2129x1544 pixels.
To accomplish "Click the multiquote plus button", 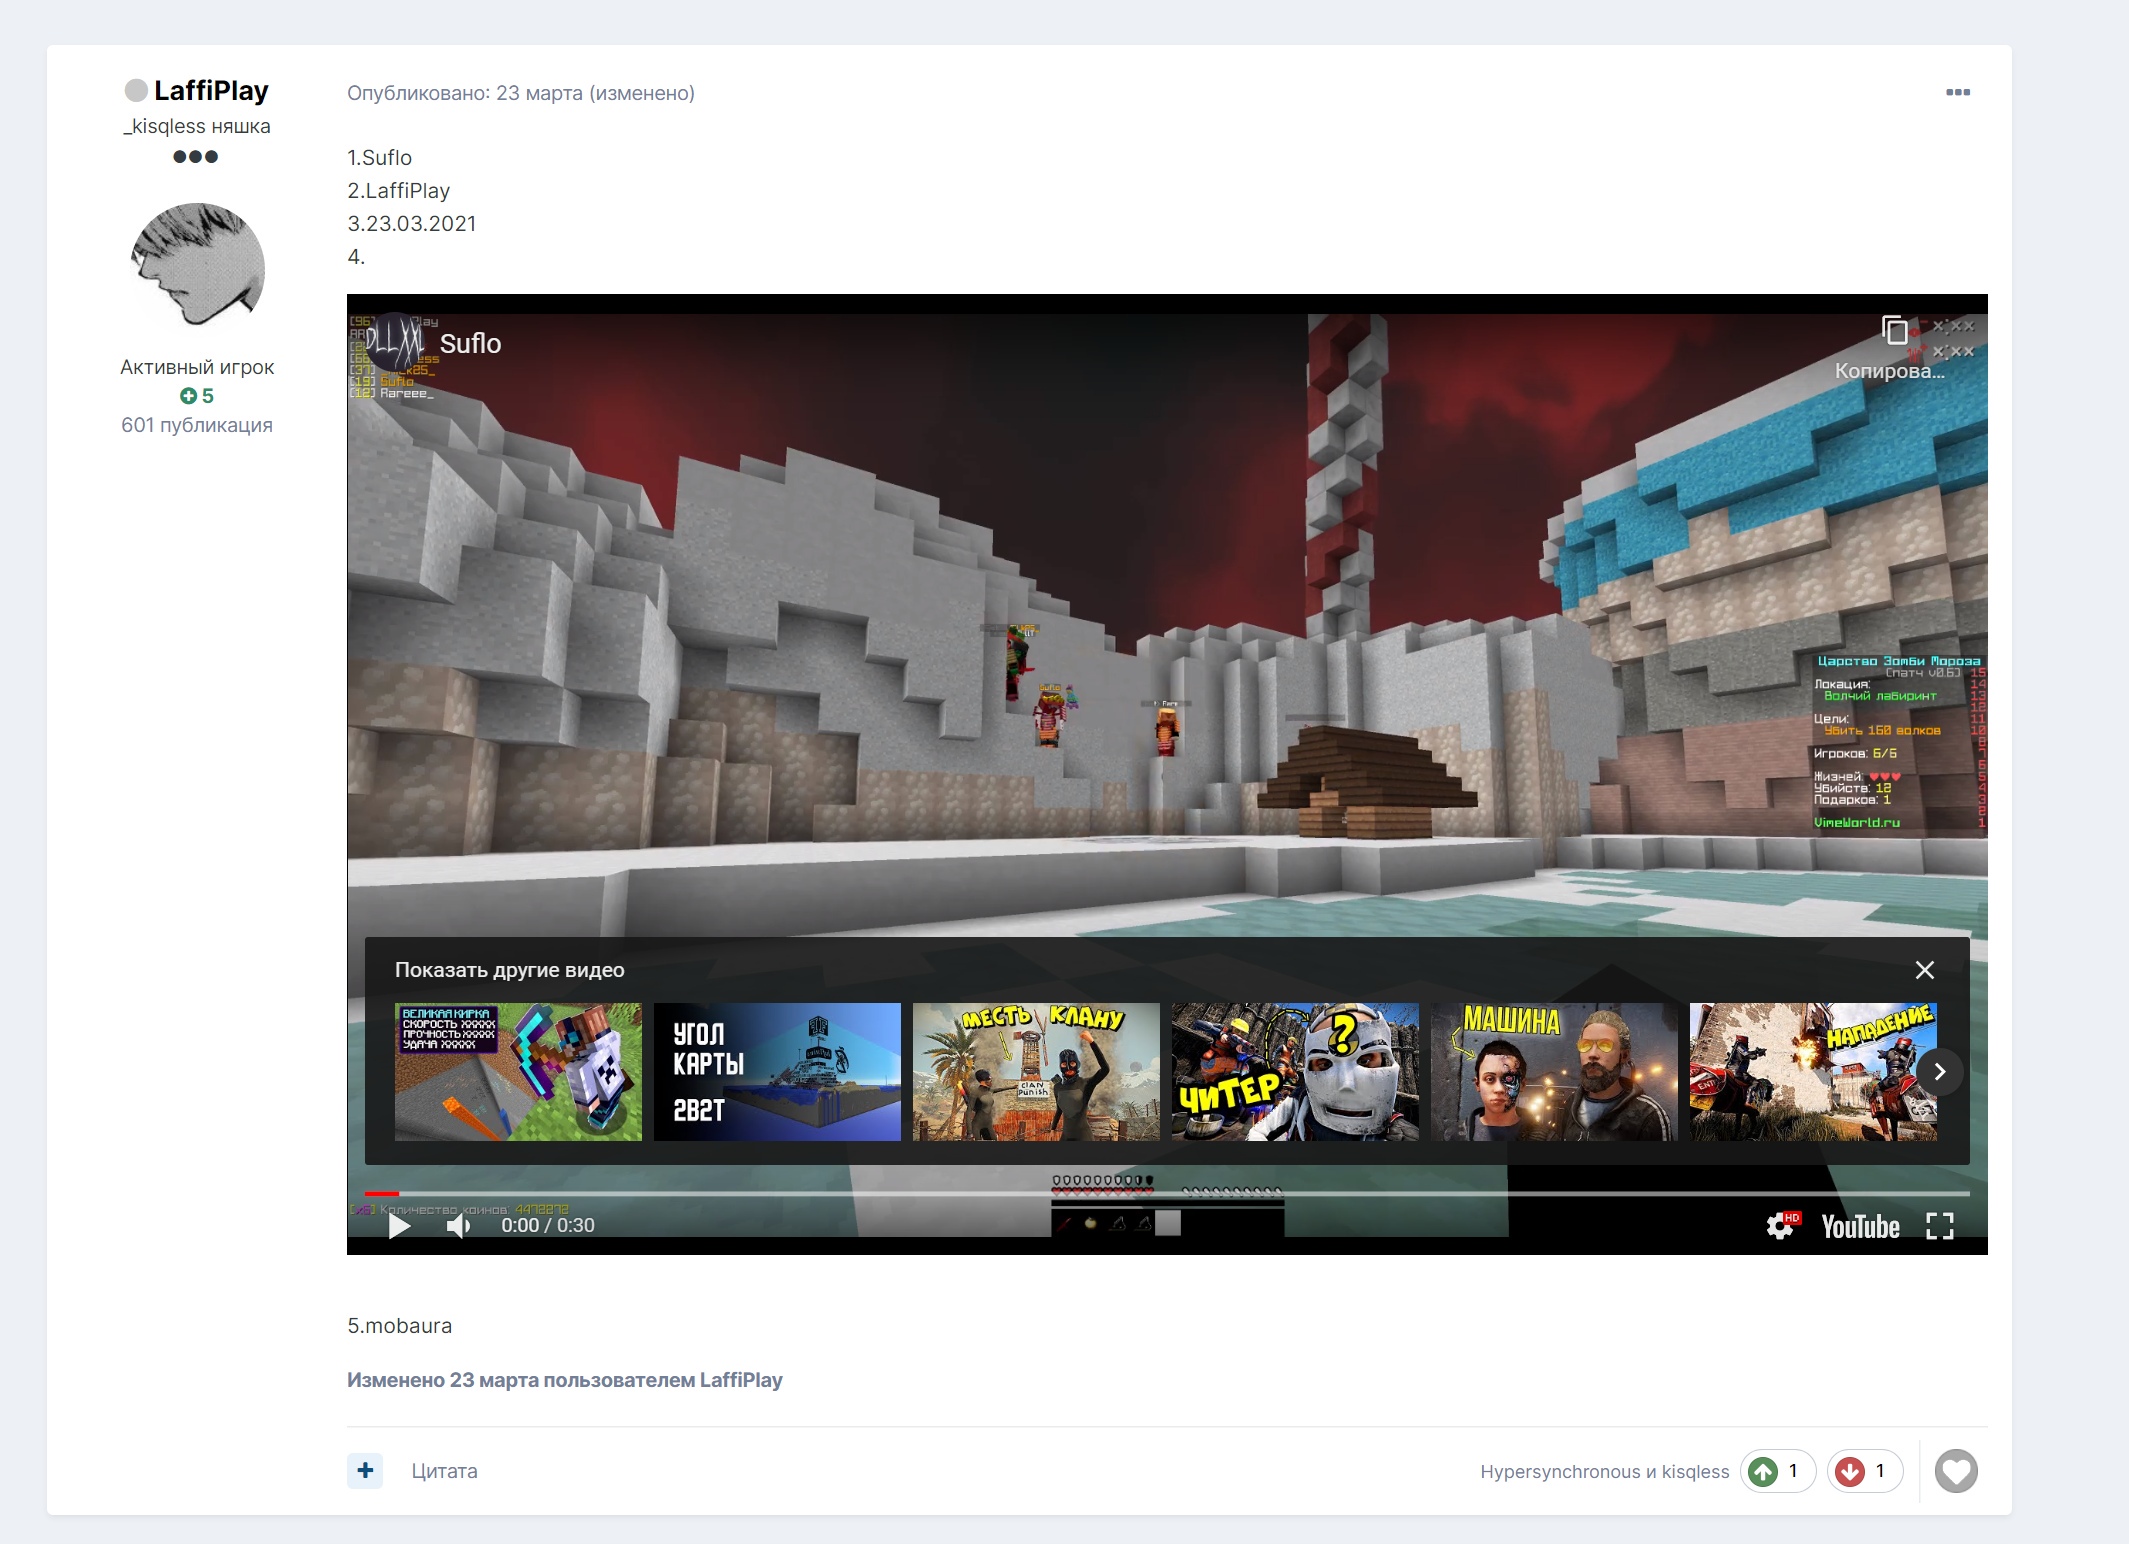I will tap(365, 1470).
